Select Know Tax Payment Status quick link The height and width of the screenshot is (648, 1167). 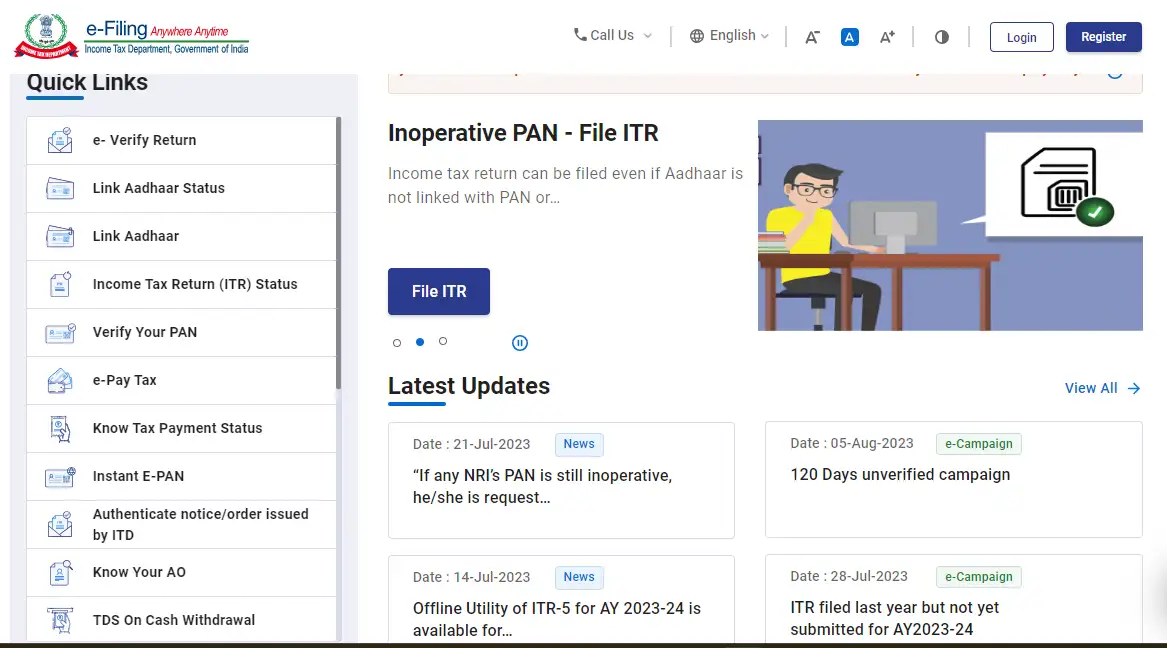pyautogui.click(x=176, y=428)
